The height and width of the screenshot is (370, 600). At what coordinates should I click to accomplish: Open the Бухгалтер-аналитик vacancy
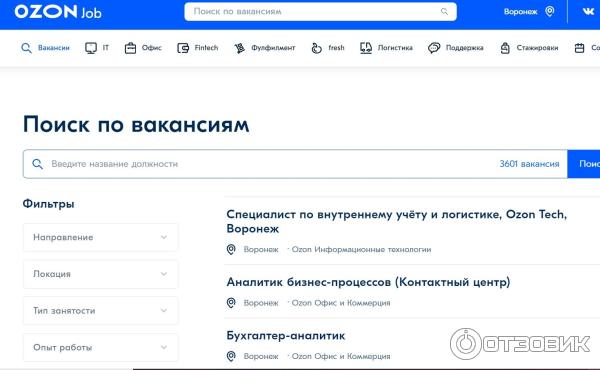coord(285,336)
